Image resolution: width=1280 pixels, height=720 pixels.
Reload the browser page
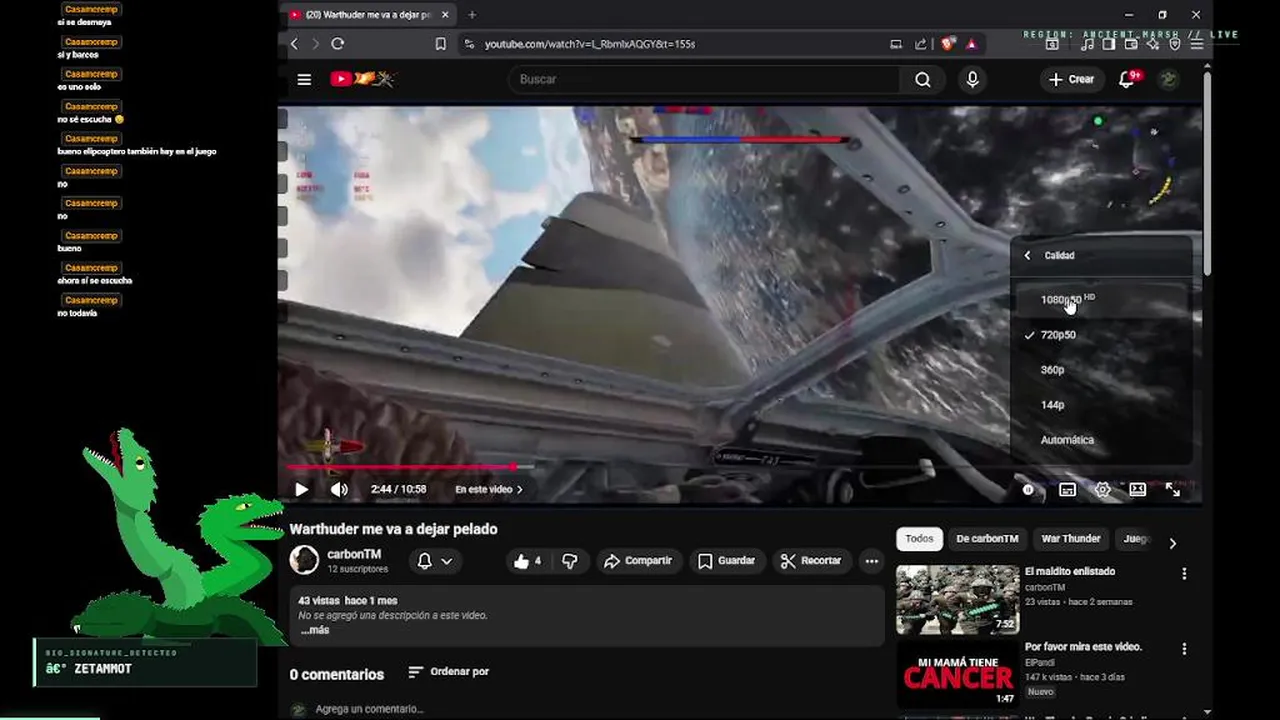click(338, 44)
